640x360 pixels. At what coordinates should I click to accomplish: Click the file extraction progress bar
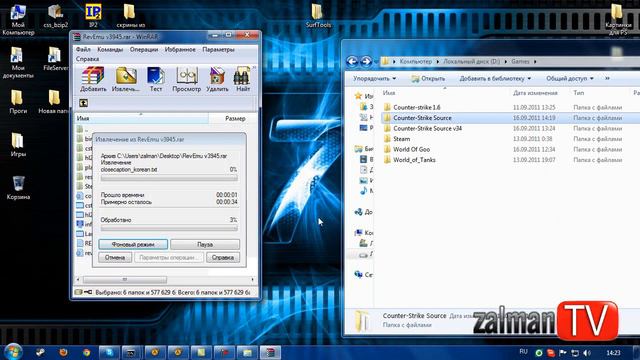(169, 178)
